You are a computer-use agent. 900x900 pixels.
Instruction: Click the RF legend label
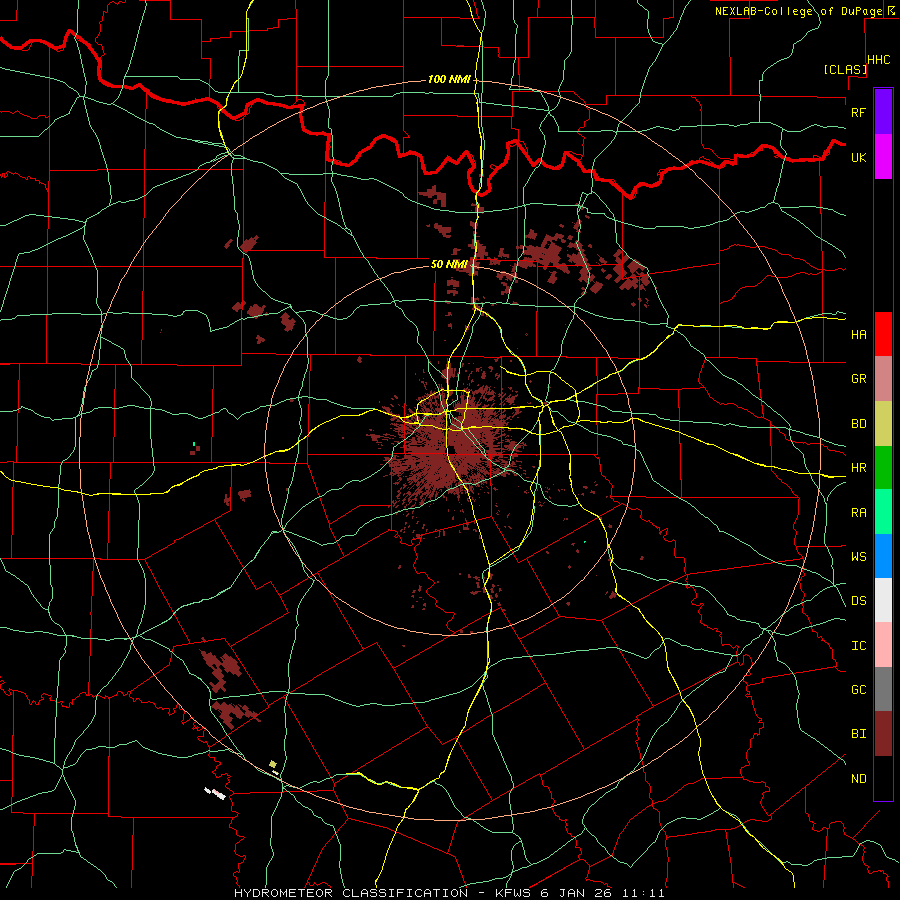(858, 112)
